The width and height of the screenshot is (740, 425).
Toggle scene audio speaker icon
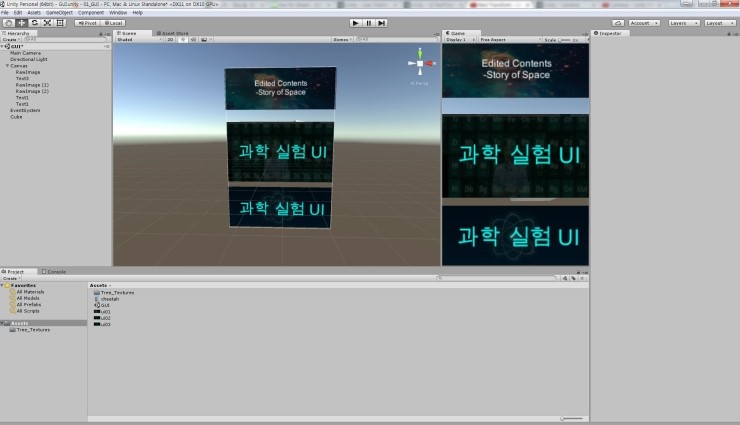coord(193,40)
